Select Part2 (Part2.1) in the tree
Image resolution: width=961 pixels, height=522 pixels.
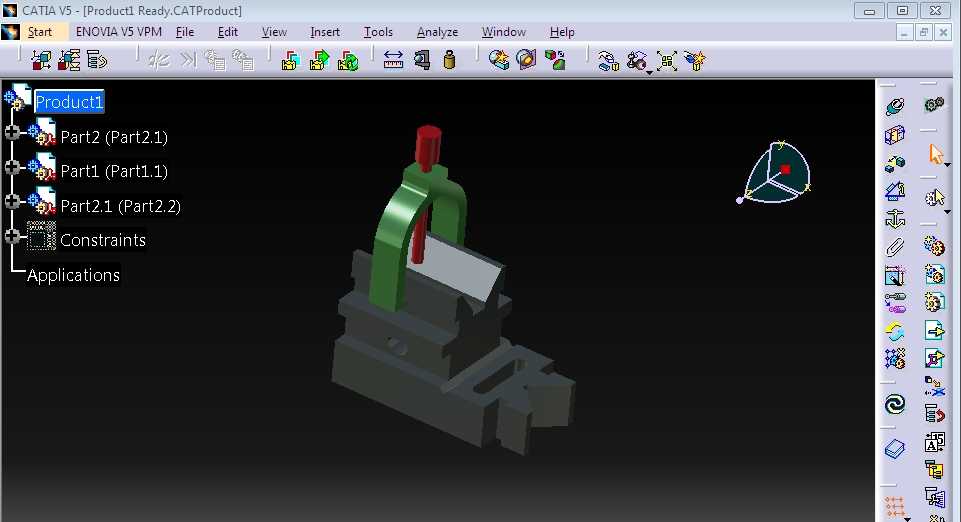tap(114, 137)
